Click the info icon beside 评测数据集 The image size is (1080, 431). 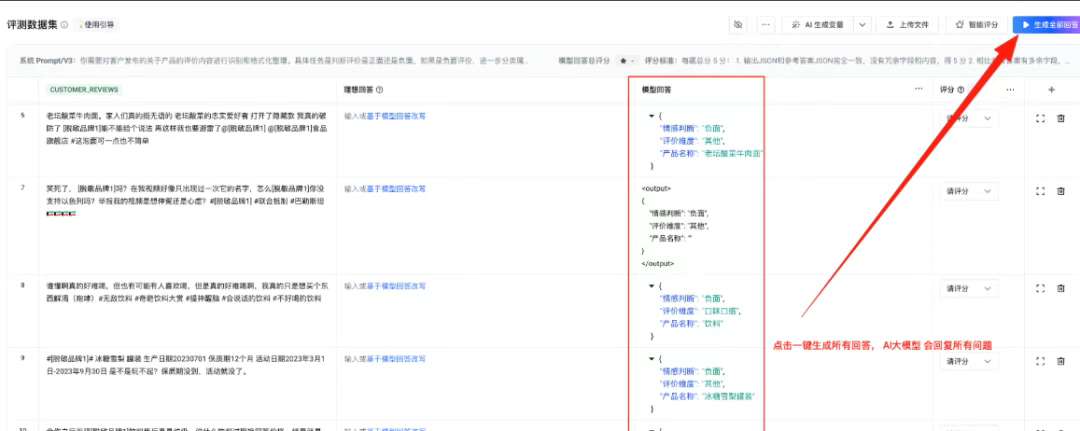65,24
